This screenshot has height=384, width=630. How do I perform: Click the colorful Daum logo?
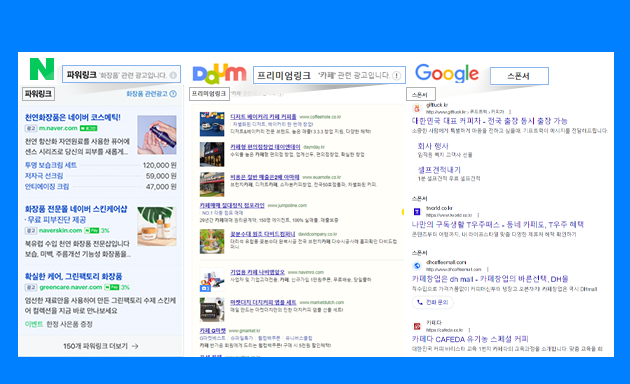point(219,74)
